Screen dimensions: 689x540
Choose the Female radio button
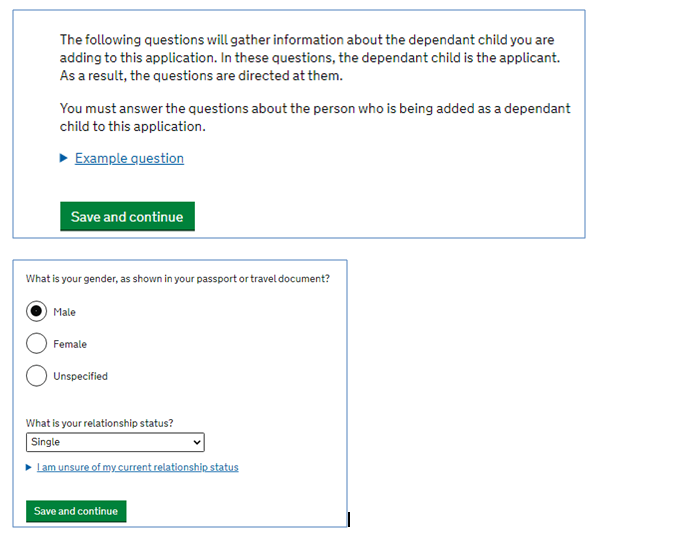[x=37, y=344]
